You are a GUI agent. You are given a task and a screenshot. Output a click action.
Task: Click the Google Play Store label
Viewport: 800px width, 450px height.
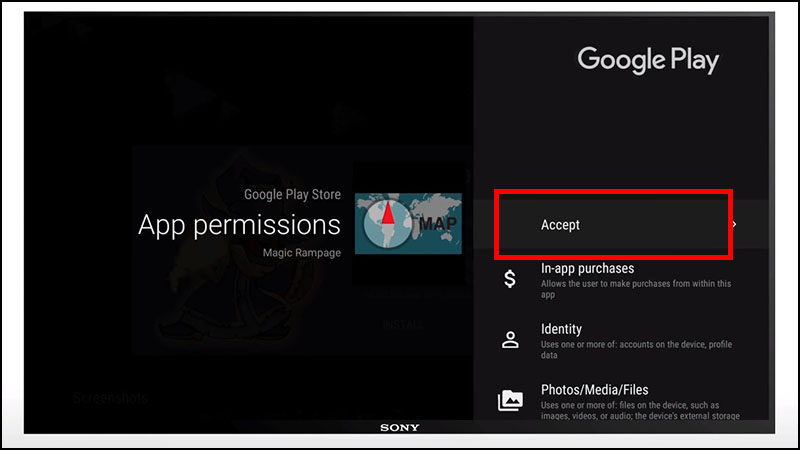coord(292,194)
